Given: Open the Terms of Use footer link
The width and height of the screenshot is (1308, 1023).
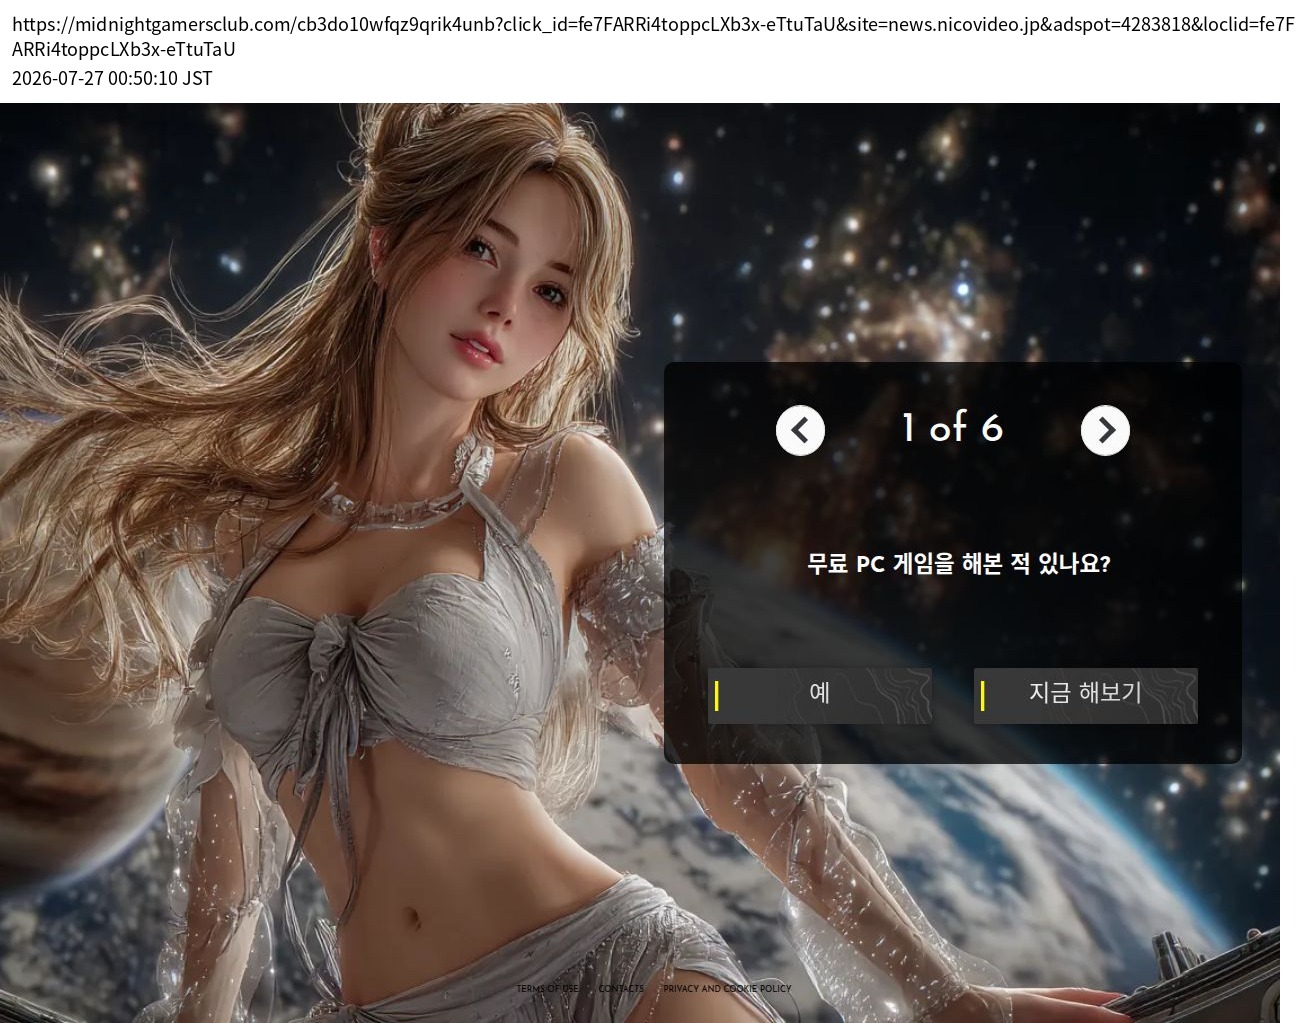Looking at the screenshot, I should point(547,988).
